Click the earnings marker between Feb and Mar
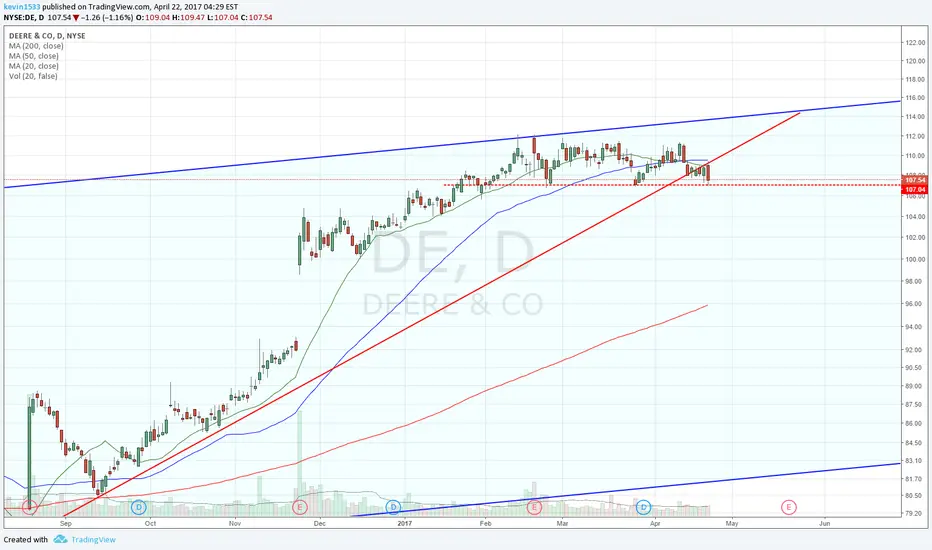 pos(534,507)
